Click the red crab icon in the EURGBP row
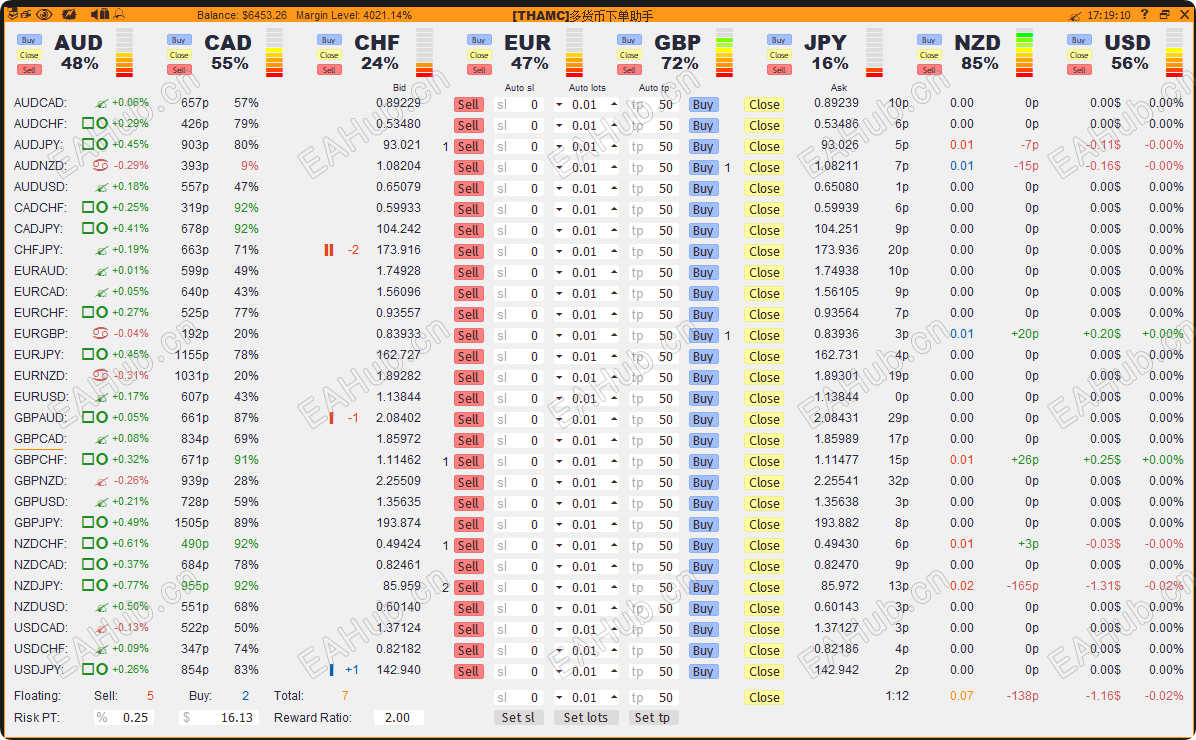 pos(100,333)
